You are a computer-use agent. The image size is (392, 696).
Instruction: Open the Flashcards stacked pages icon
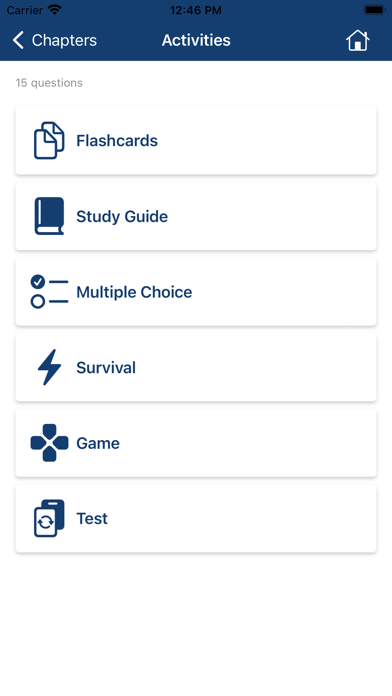click(x=49, y=141)
